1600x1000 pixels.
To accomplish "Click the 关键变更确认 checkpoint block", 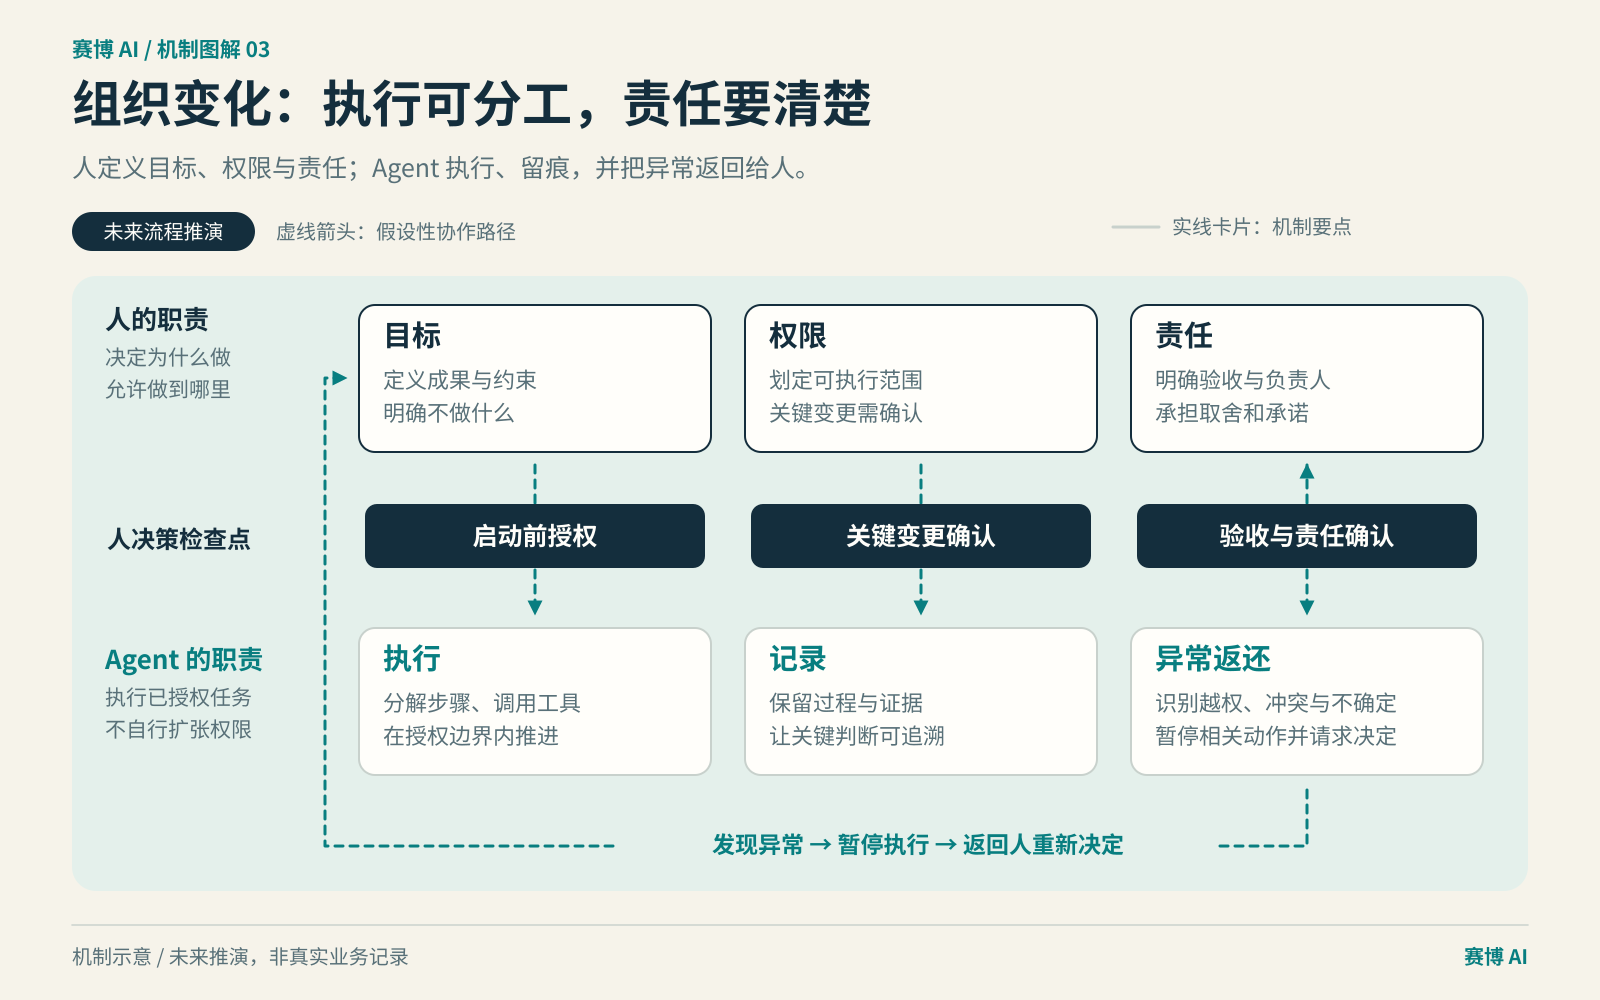I will [x=921, y=536].
